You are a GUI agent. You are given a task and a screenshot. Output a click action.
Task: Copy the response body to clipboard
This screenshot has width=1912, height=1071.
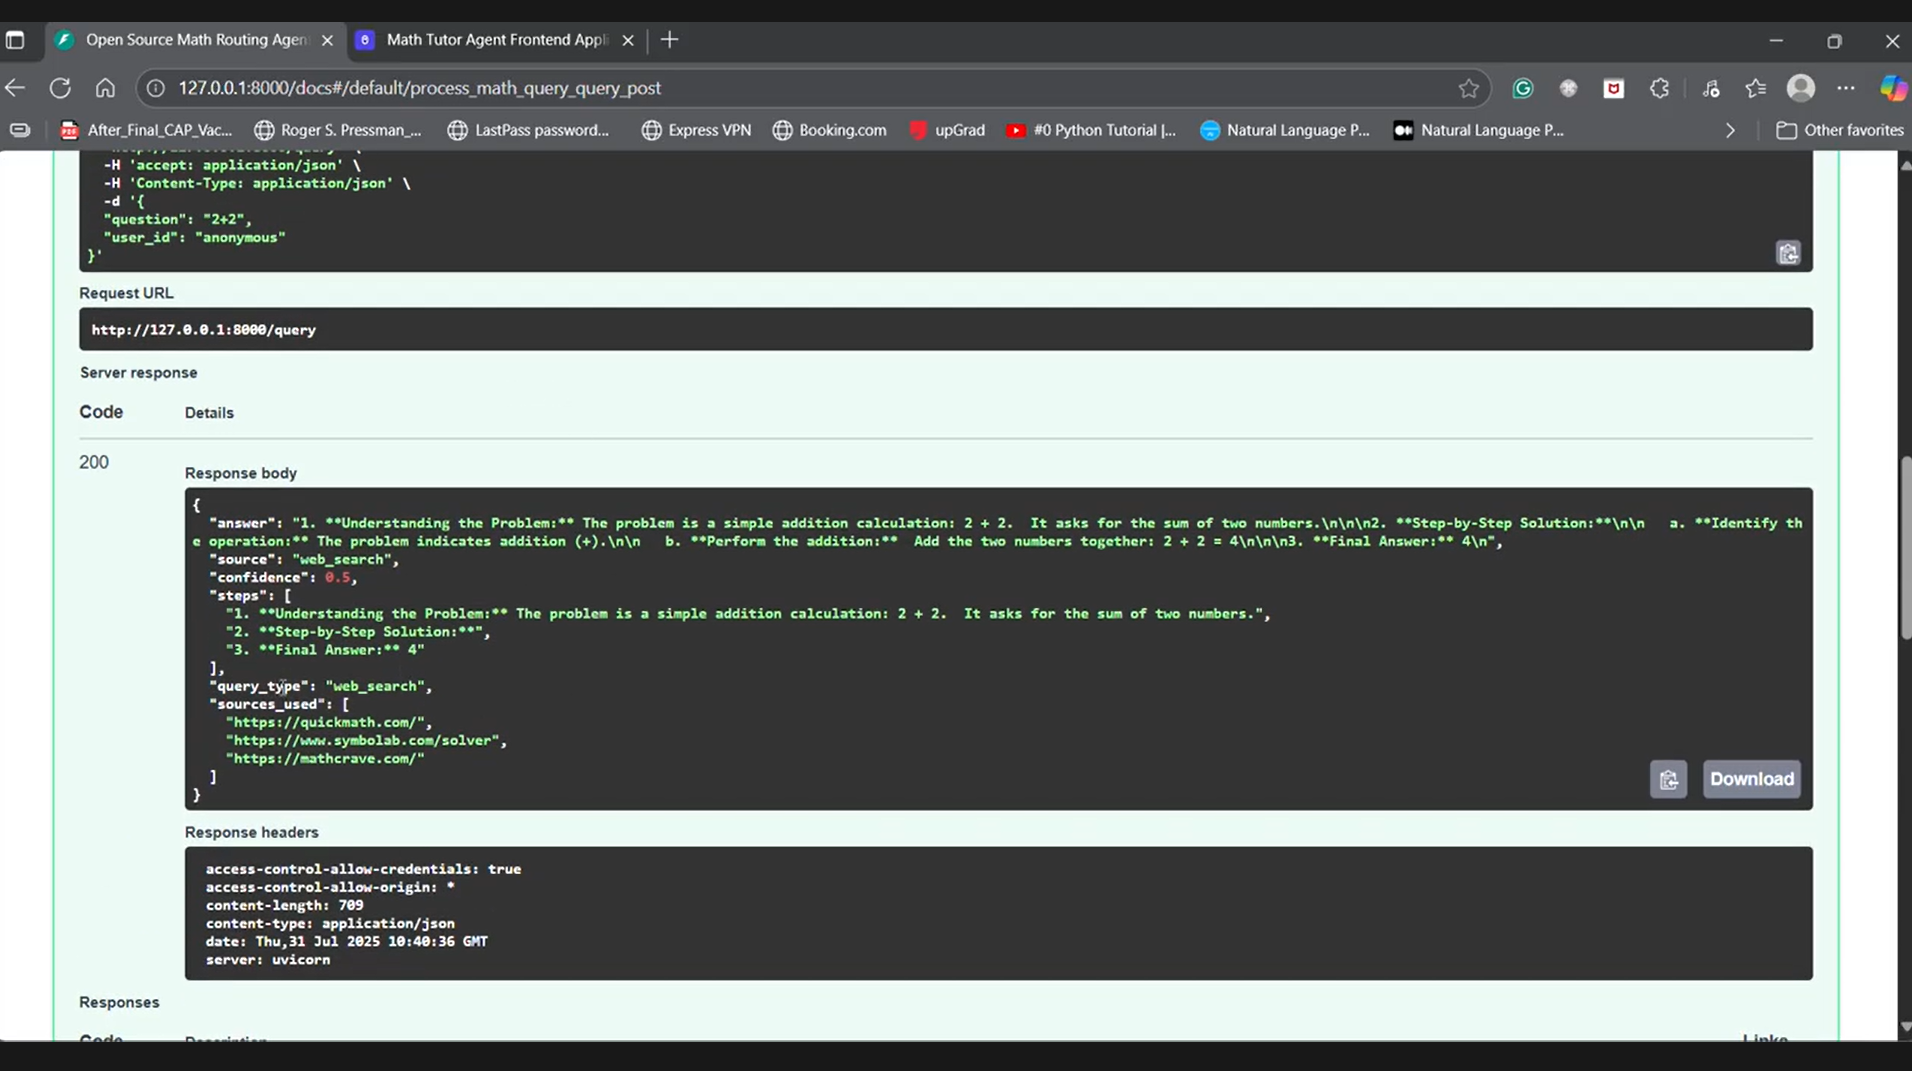[1668, 779]
